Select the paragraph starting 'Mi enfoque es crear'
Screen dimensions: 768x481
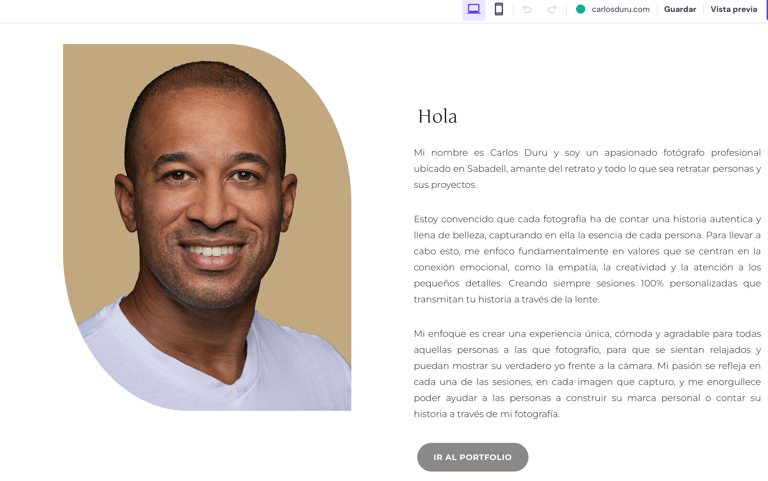pos(587,374)
